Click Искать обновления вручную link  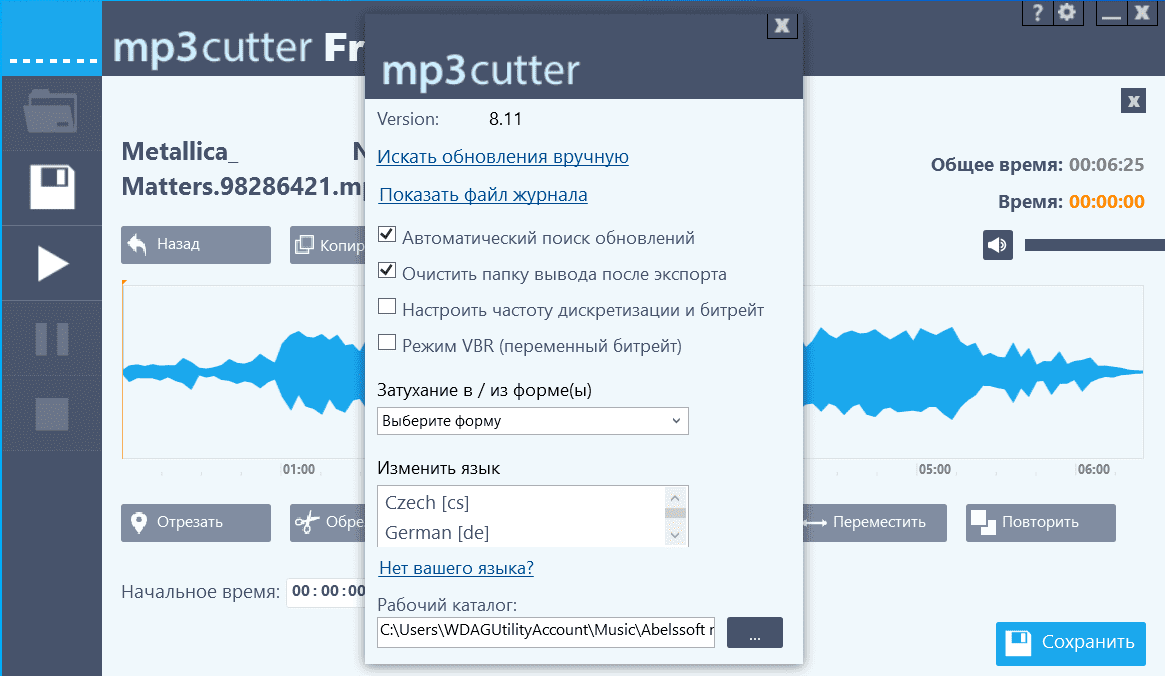click(x=503, y=157)
